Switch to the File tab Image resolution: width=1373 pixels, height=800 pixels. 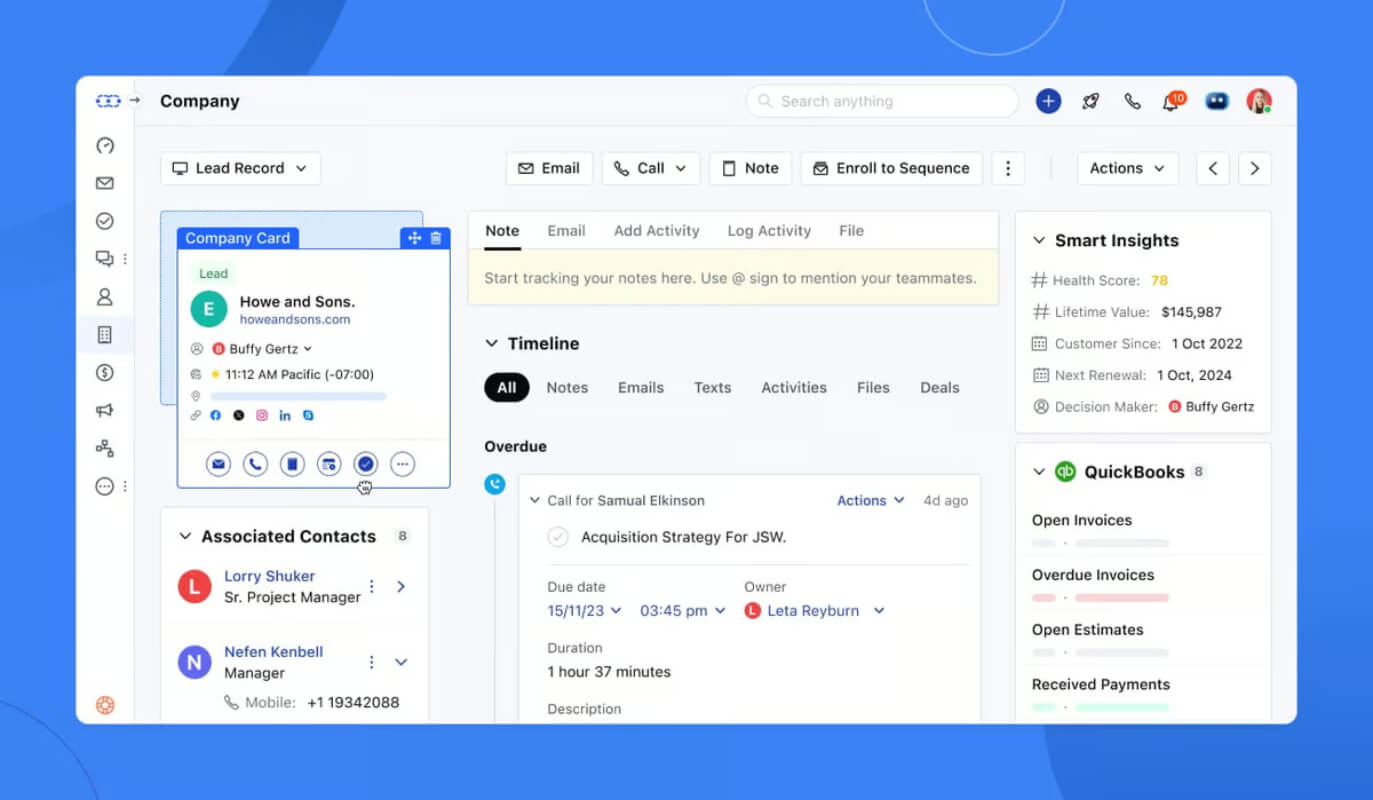pyautogui.click(x=851, y=230)
